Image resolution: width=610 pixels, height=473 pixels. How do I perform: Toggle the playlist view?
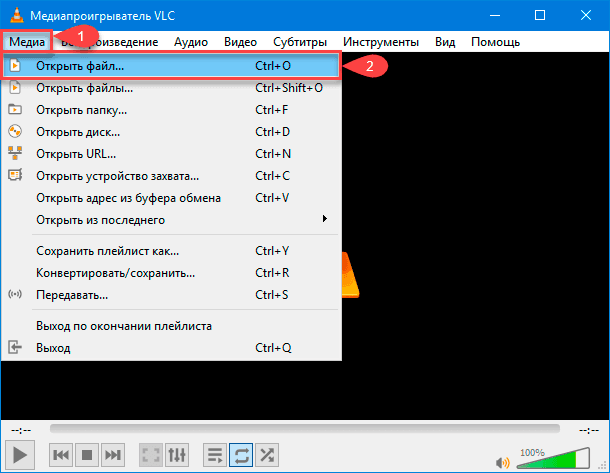coord(215,455)
